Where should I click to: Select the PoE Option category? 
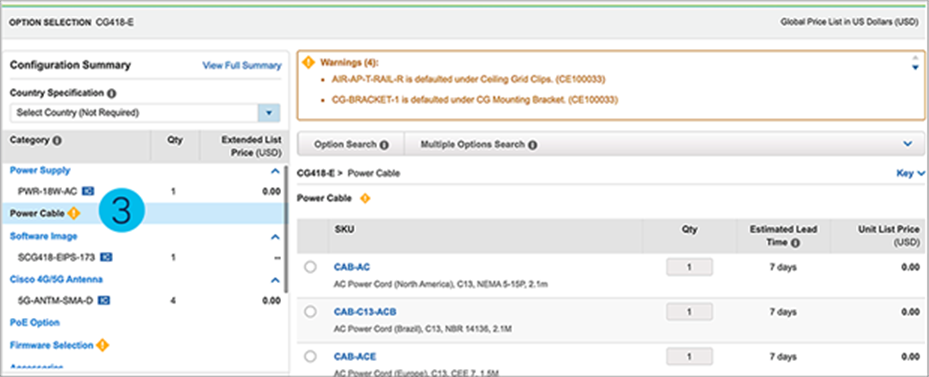coord(34,322)
